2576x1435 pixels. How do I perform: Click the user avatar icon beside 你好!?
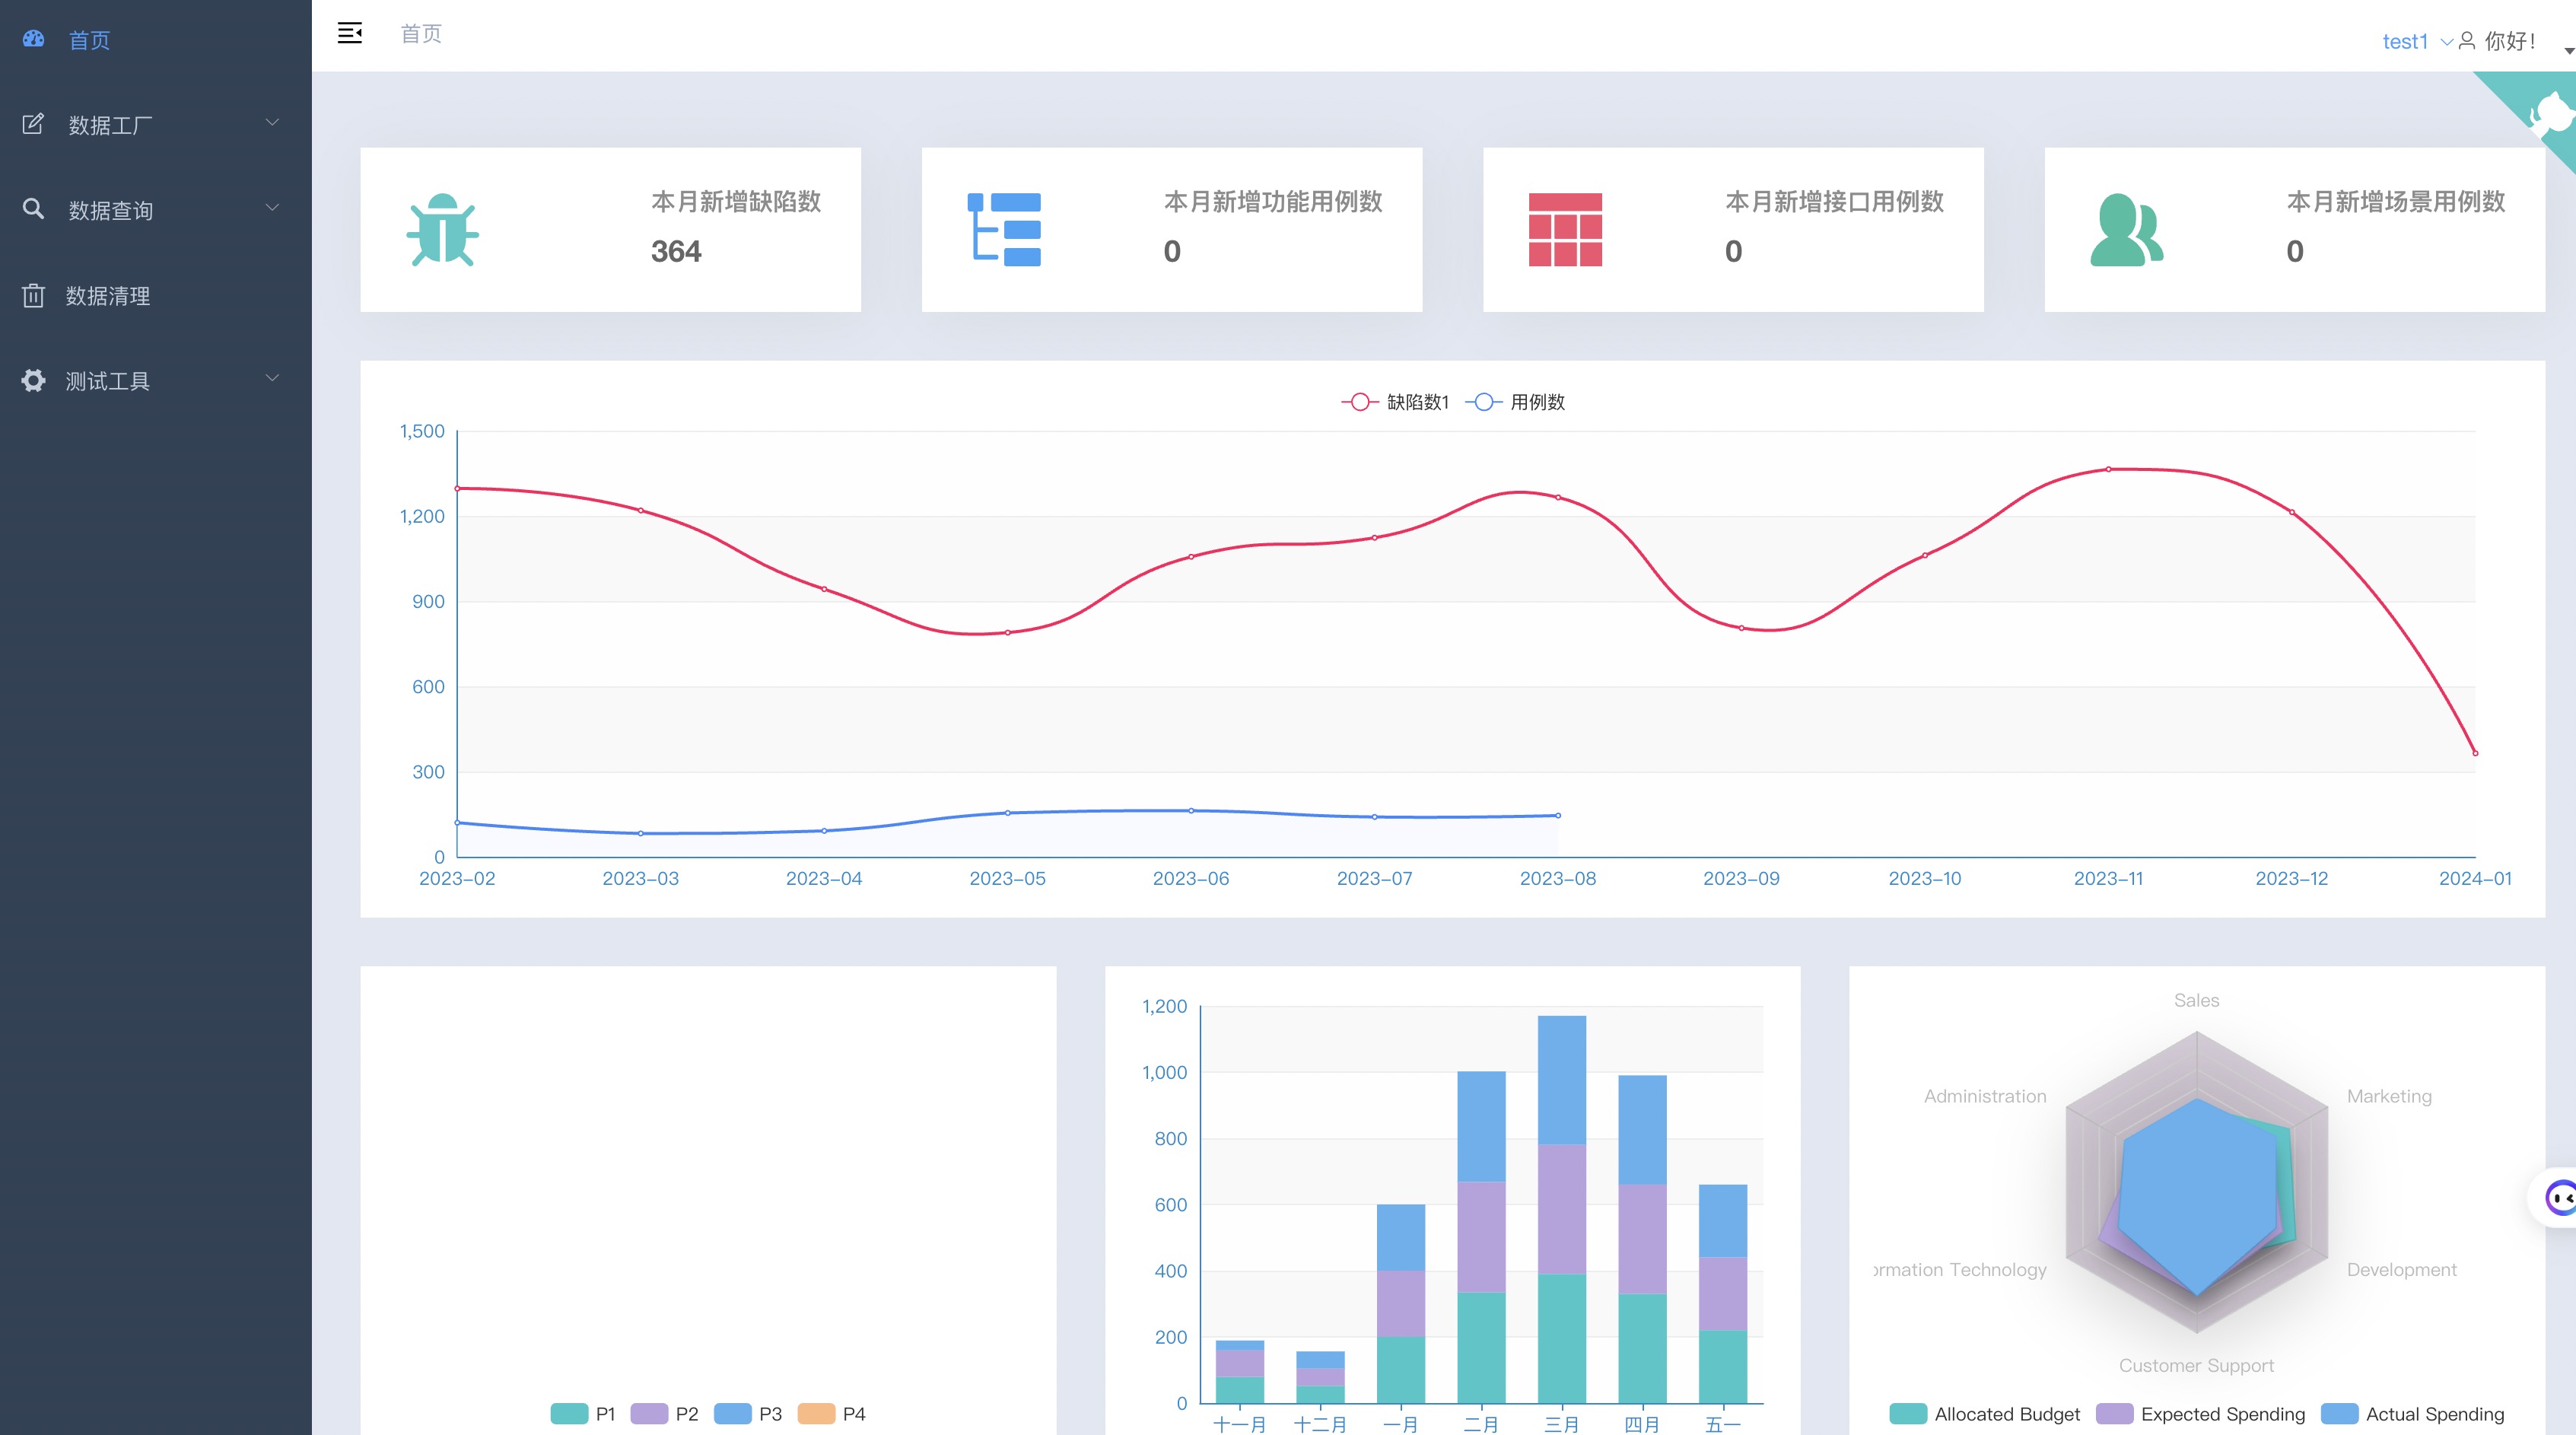click(2467, 41)
